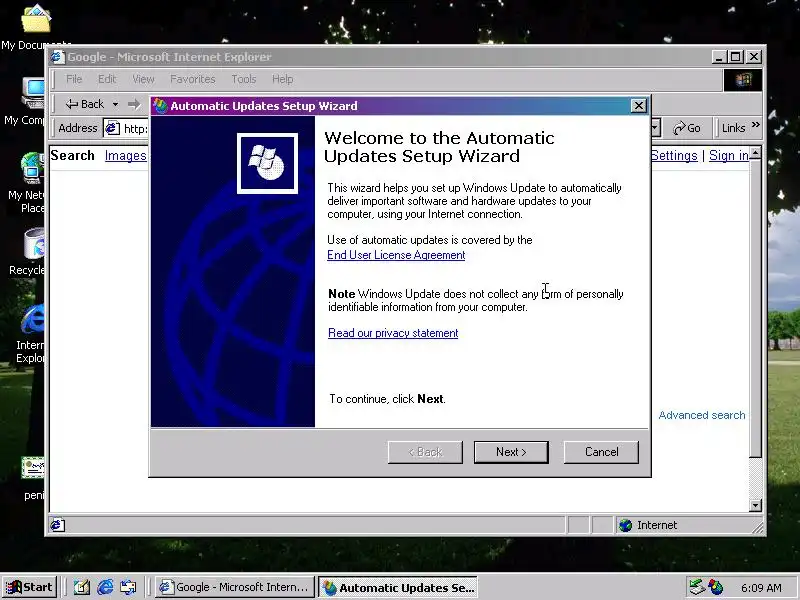Click the Show Desktop quick launch icon
Screen dimensions: 800x600
pyautogui.click(x=82, y=588)
